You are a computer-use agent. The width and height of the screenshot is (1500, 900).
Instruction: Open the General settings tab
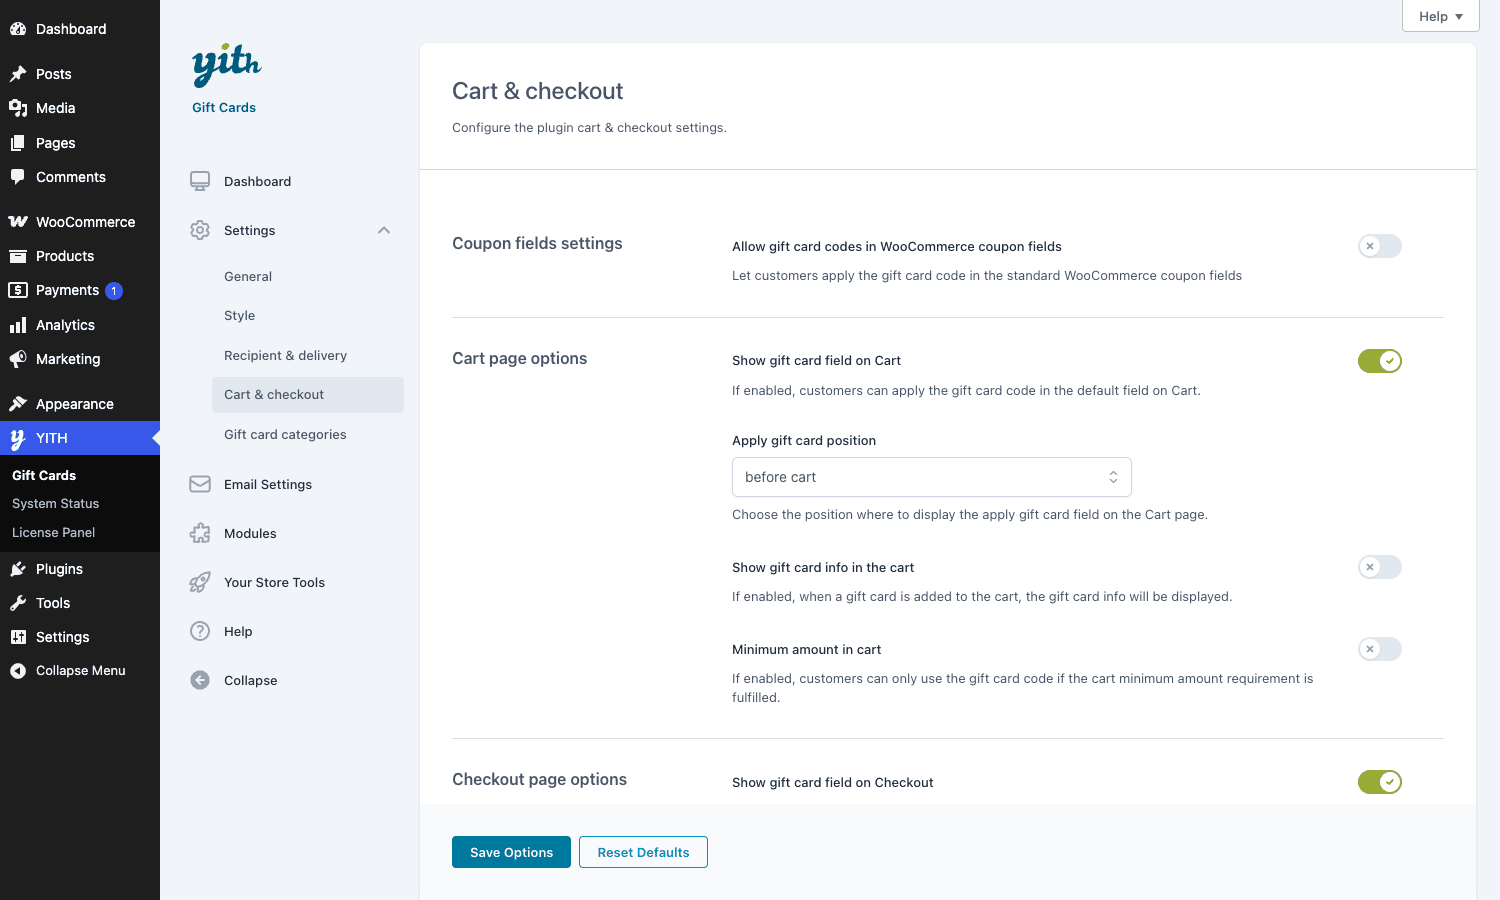click(x=248, y=276)
